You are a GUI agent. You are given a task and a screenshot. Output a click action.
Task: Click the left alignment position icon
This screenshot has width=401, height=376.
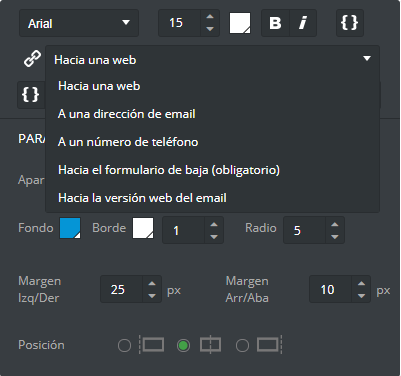[152, 345]
